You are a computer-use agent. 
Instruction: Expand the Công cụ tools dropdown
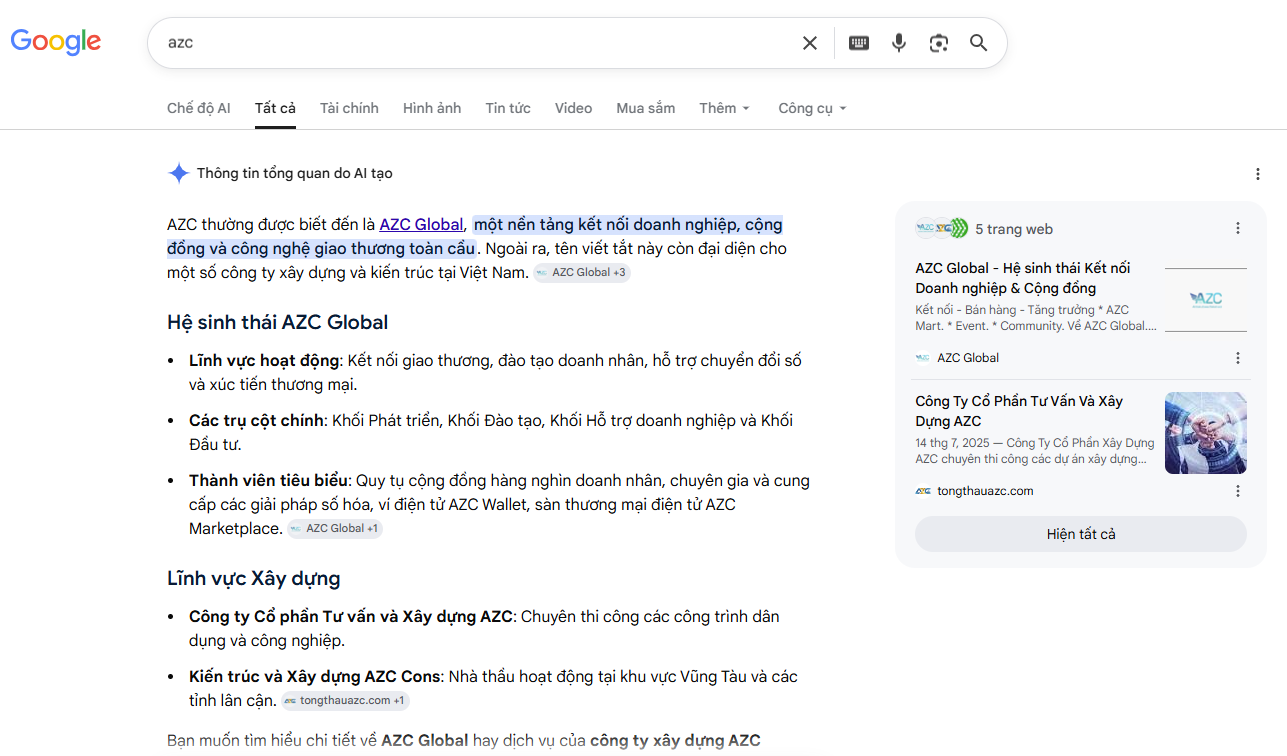click(813, 108)
